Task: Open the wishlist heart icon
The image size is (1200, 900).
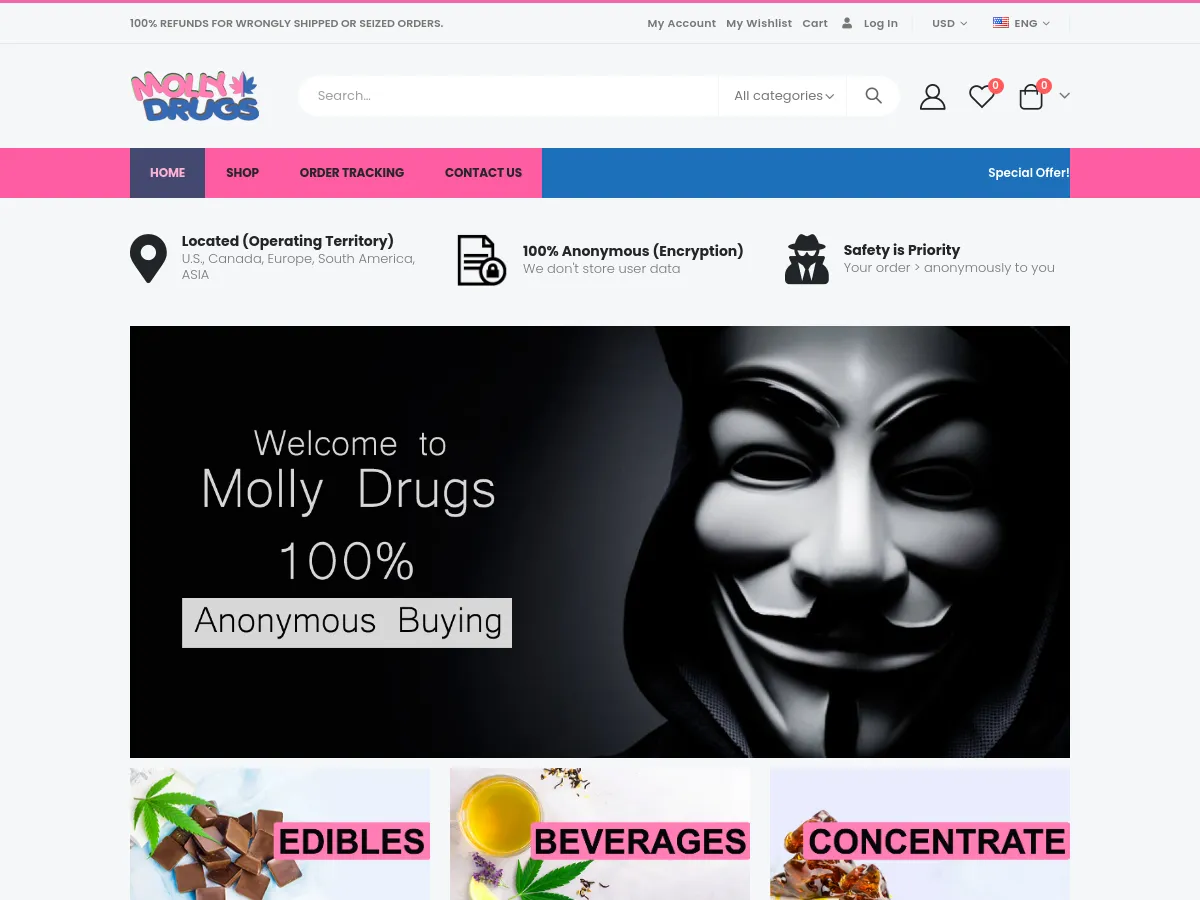Action: click(x=980, y=96)
